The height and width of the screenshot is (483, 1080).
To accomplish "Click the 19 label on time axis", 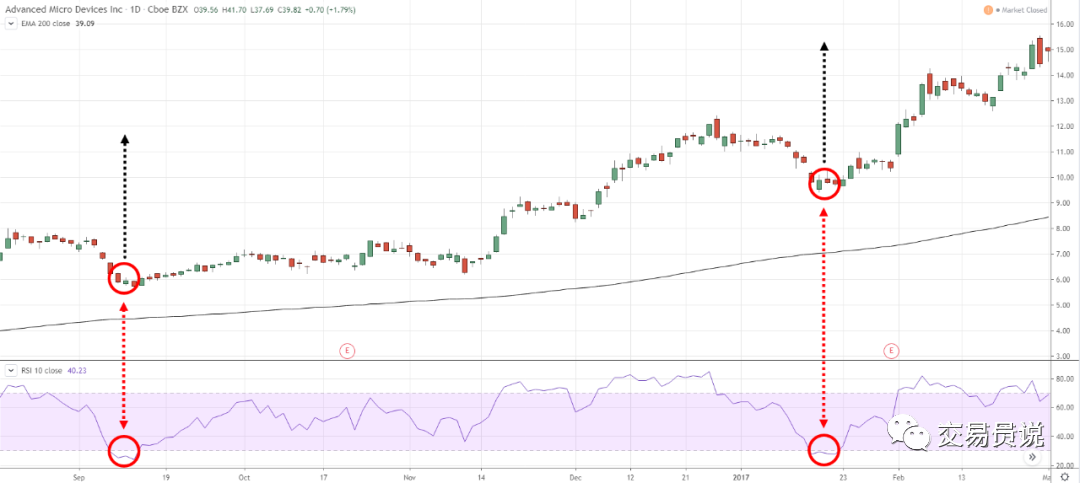I will pyautogui.click(x=165, y=476).
